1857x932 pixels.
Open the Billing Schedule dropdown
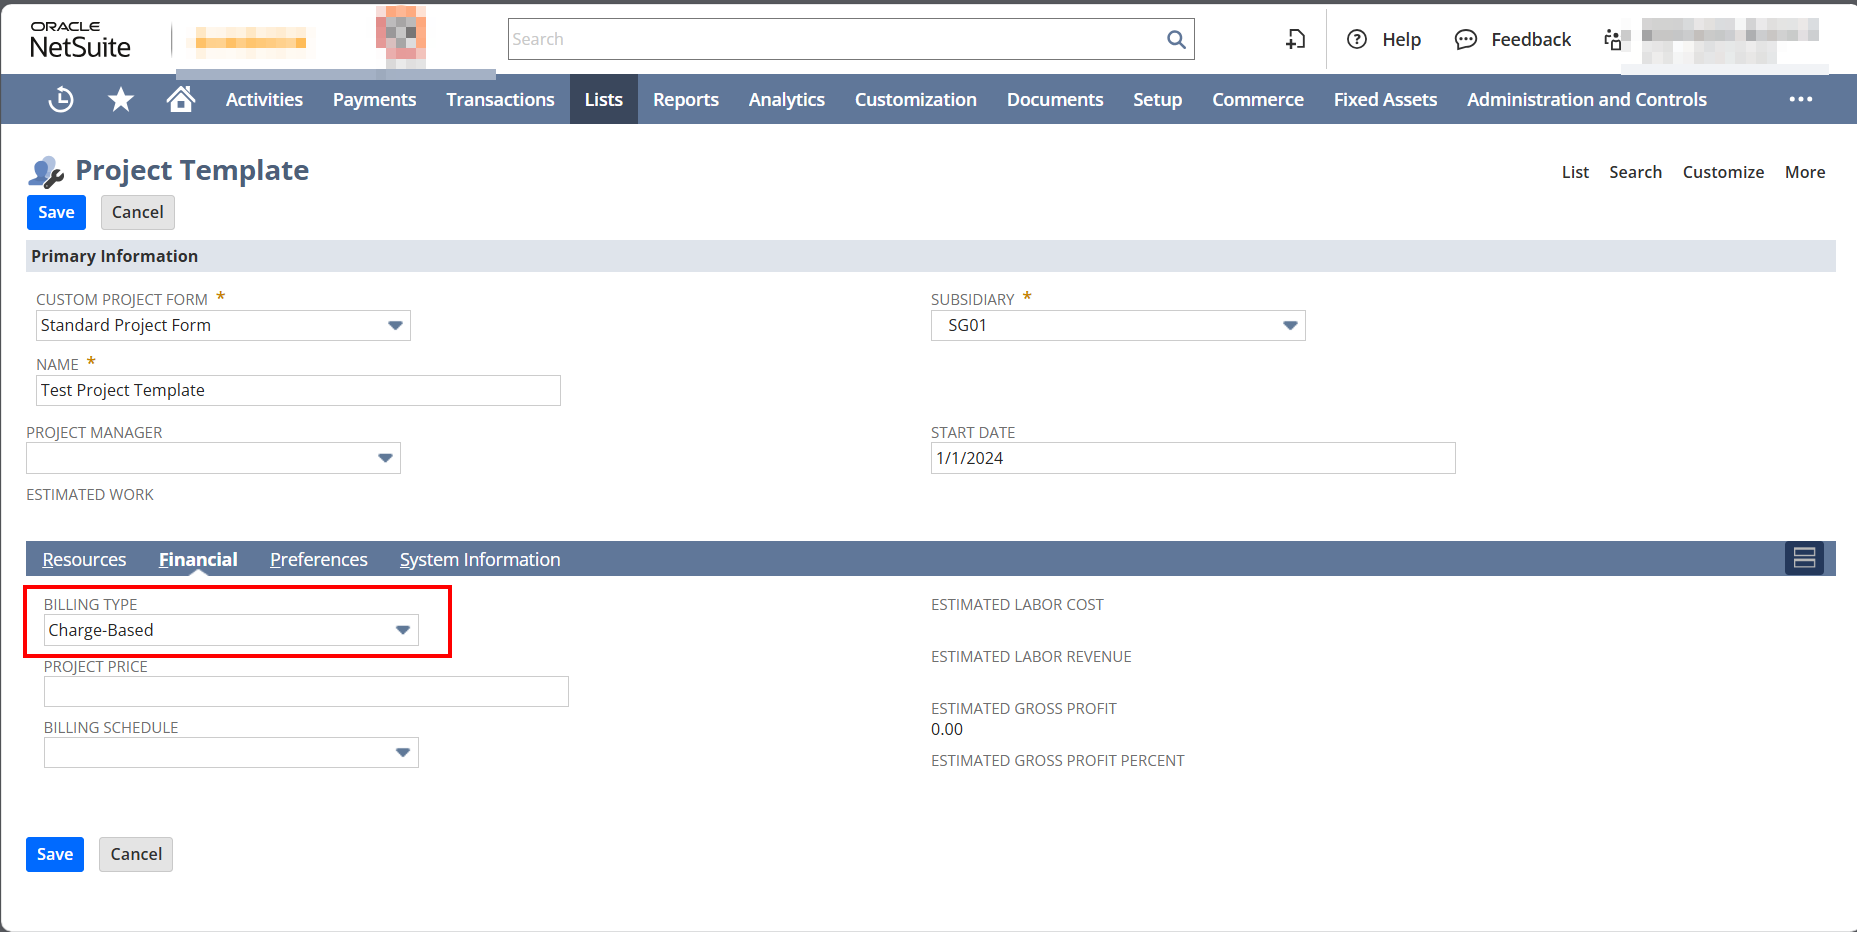(402, 752)
